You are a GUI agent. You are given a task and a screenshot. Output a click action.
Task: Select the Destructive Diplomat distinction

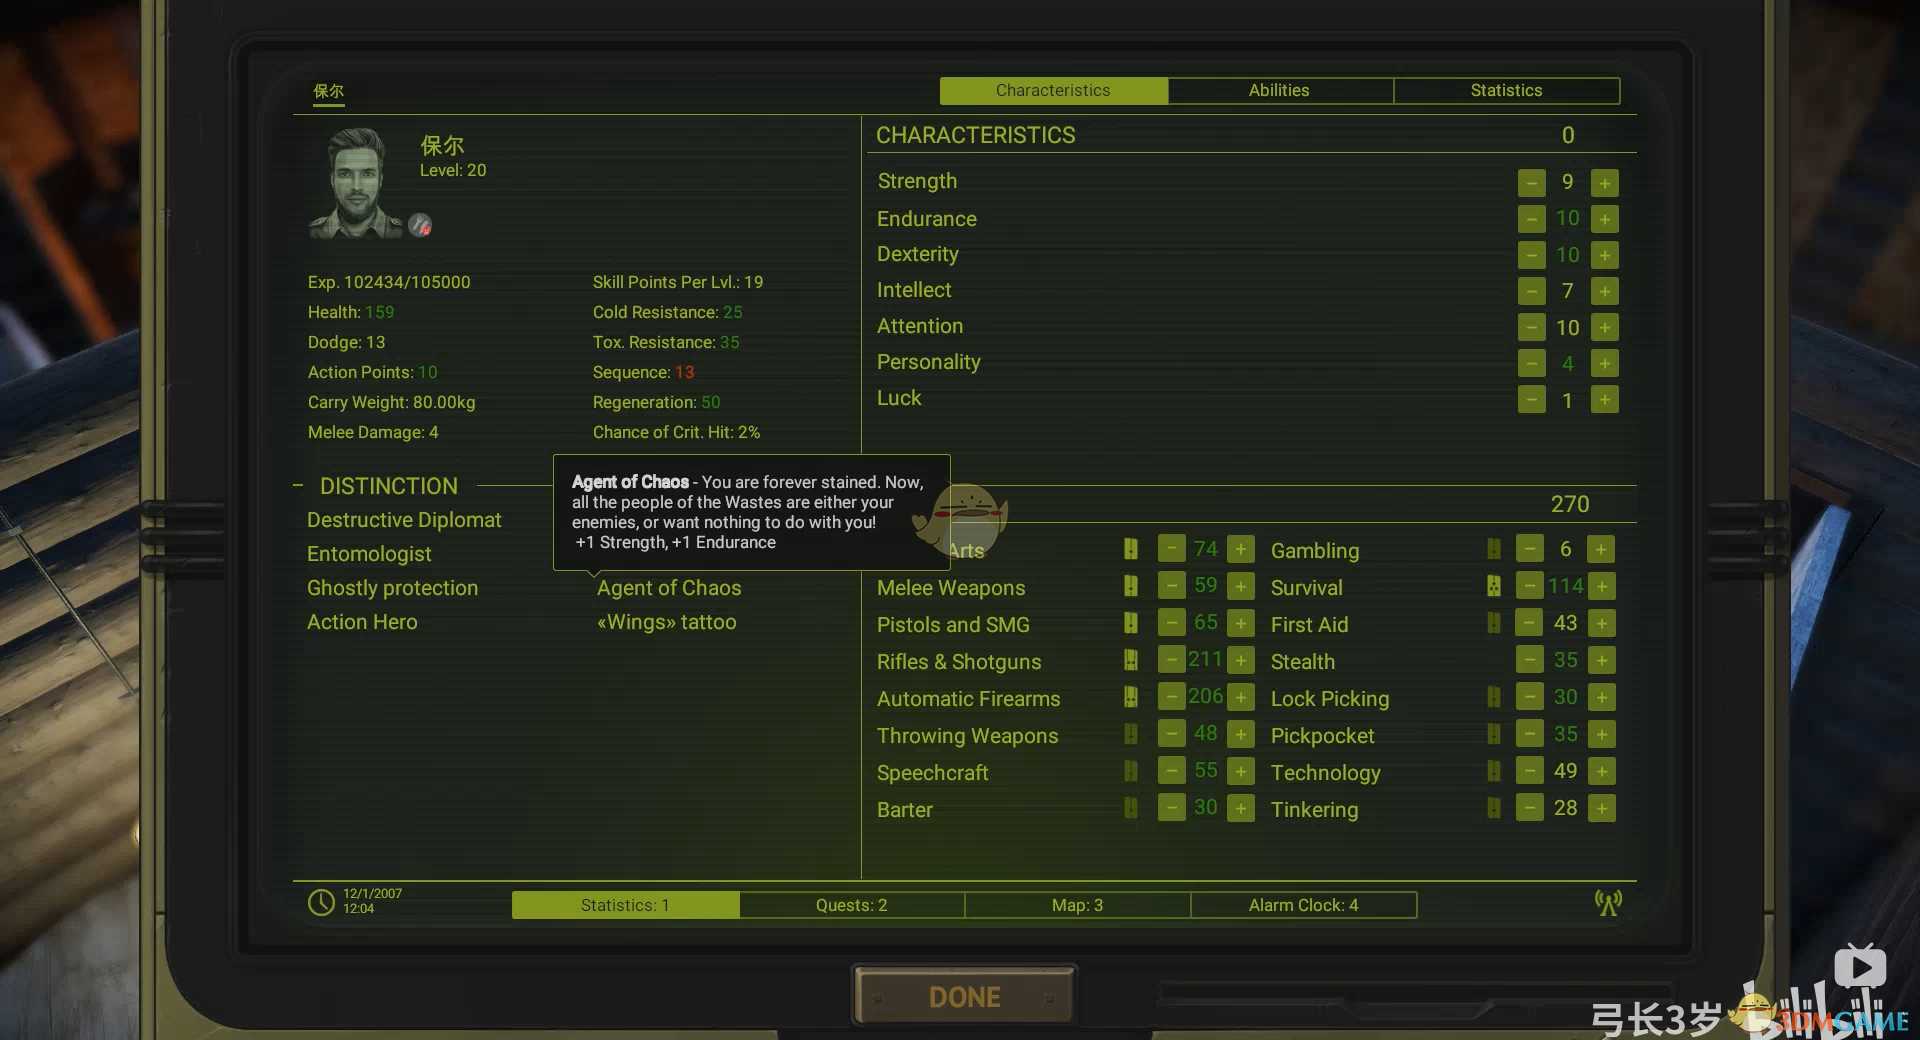click(x=404, y=520)
